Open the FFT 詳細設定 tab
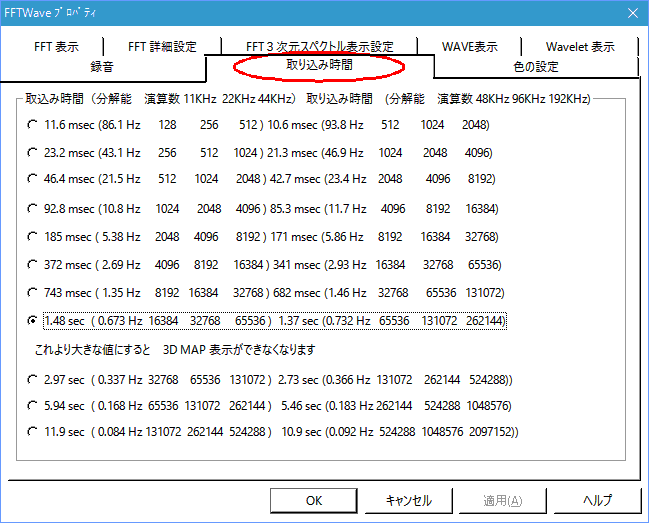This screenshot has width=649, height=523. [162, 47]
